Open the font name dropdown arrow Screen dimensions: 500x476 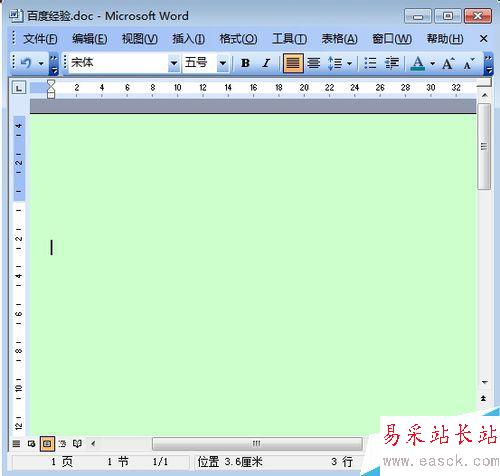coord(174,63)
